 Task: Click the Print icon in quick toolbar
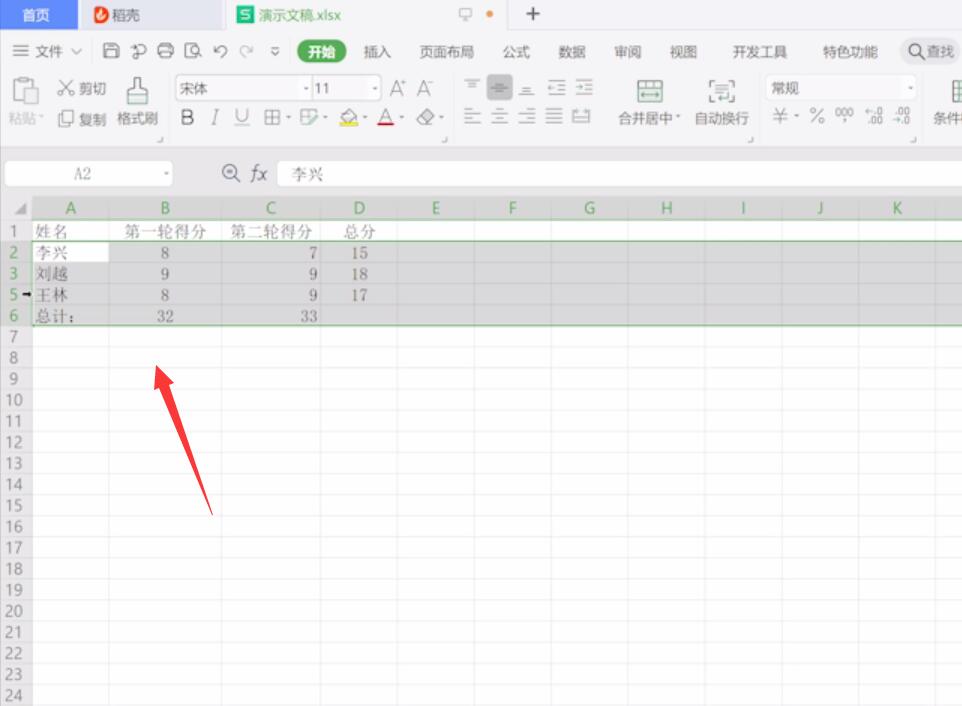coord(166,51)
